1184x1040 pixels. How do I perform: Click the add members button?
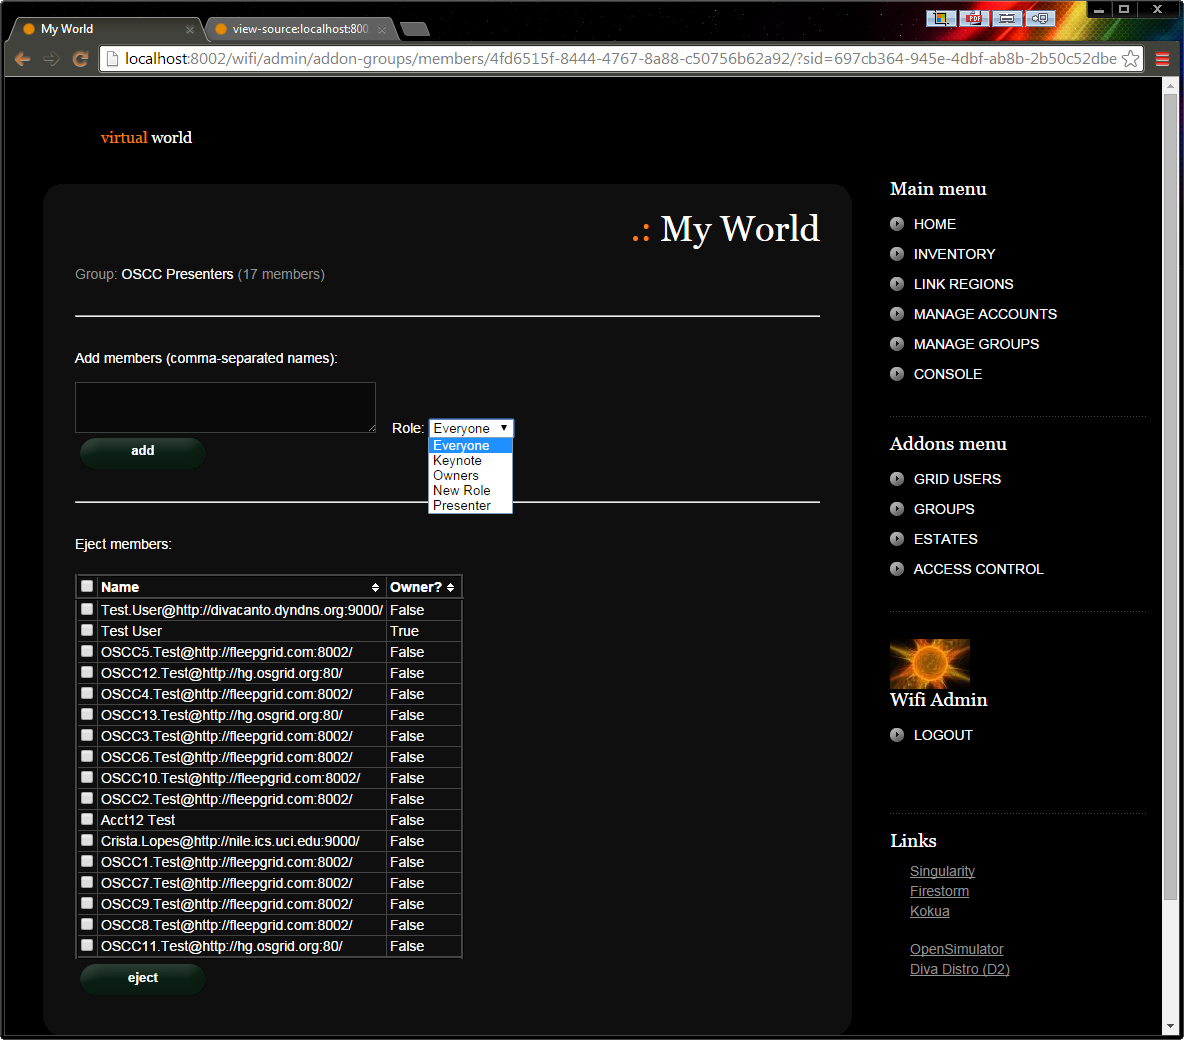(x=143, y=452)
